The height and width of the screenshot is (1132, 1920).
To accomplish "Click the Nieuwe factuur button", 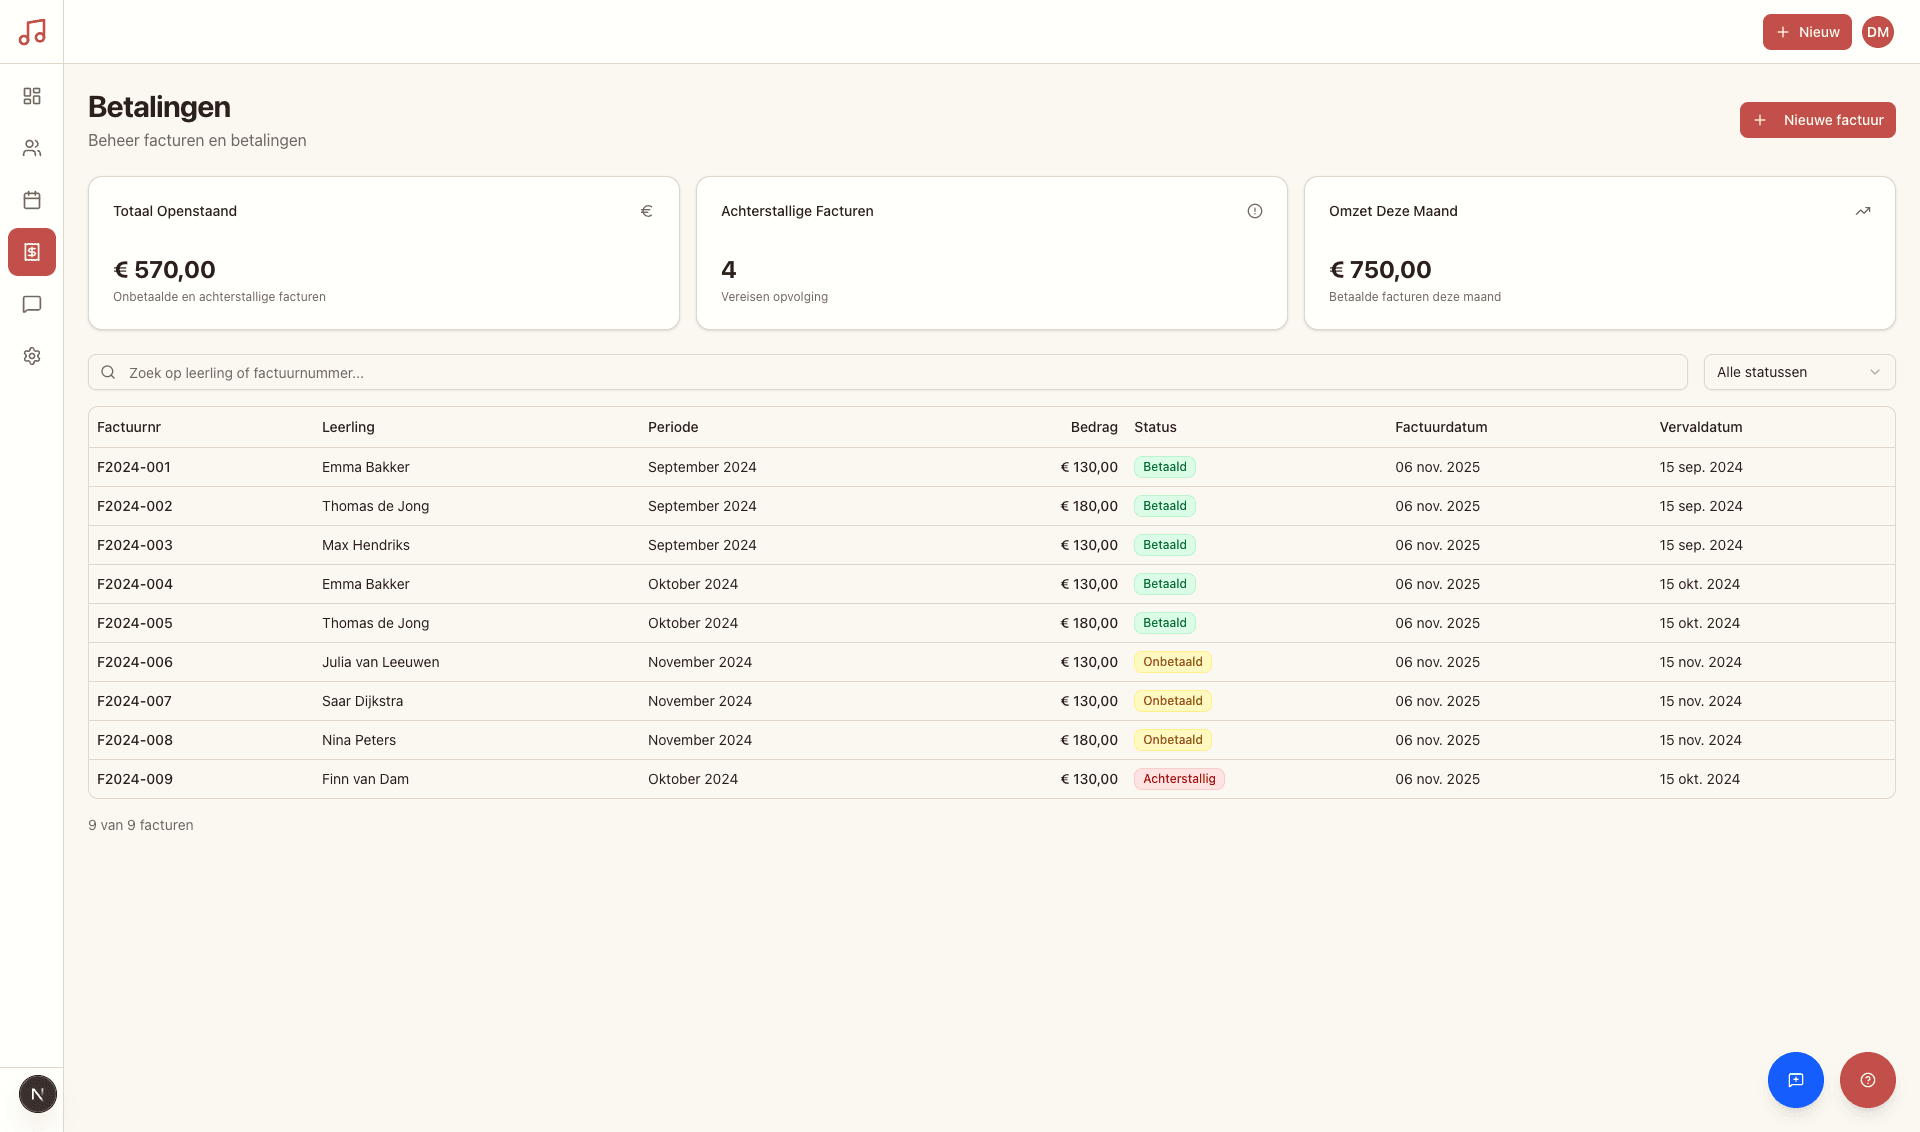I will [1817, 120].
